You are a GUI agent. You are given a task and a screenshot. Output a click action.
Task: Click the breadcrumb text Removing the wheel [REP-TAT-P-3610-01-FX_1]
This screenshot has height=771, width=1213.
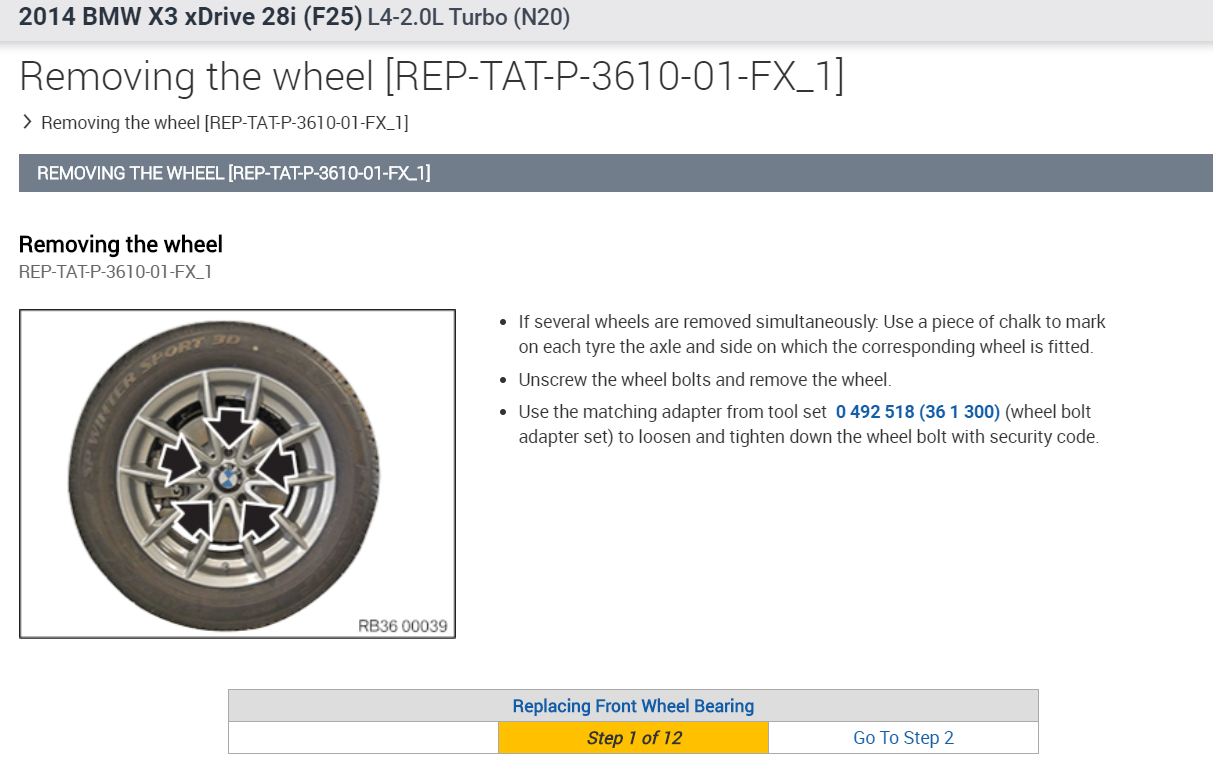pos(224,123)
